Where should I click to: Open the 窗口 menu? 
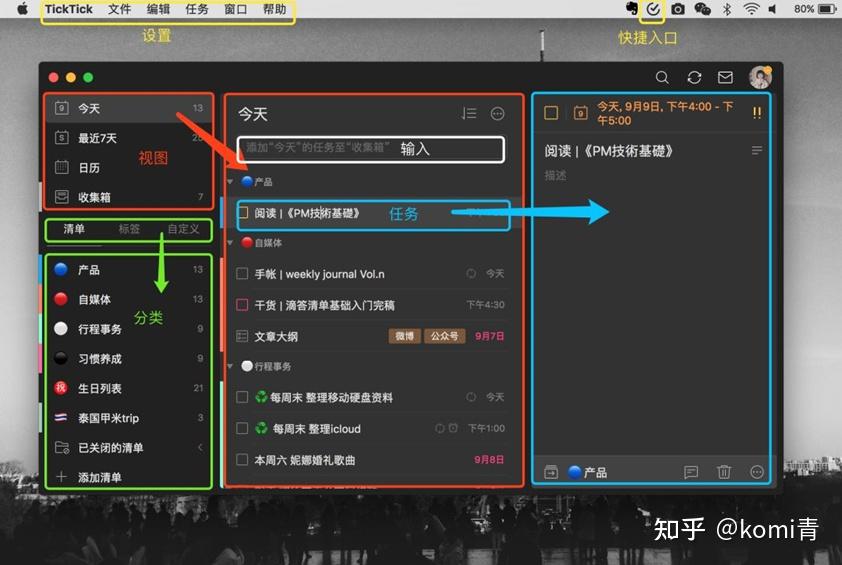(236, 9)
